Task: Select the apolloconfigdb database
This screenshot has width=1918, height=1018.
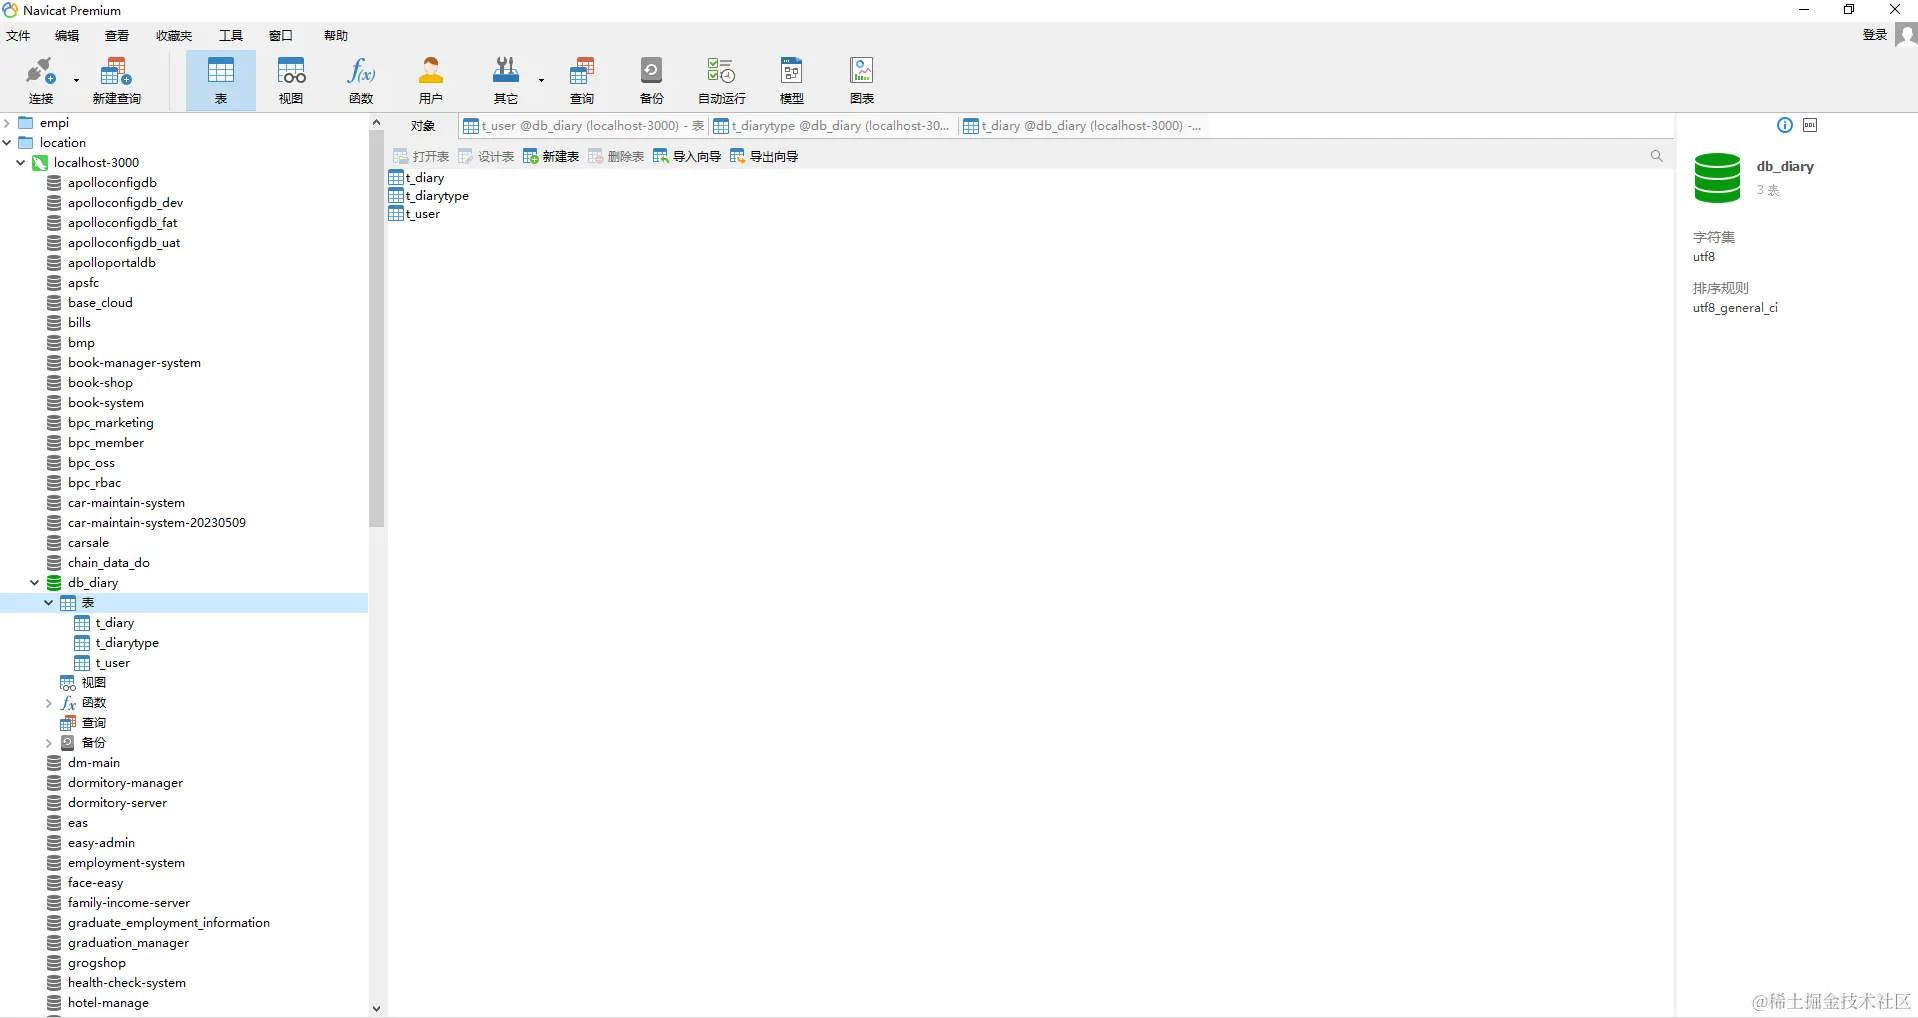Action: 112,183
